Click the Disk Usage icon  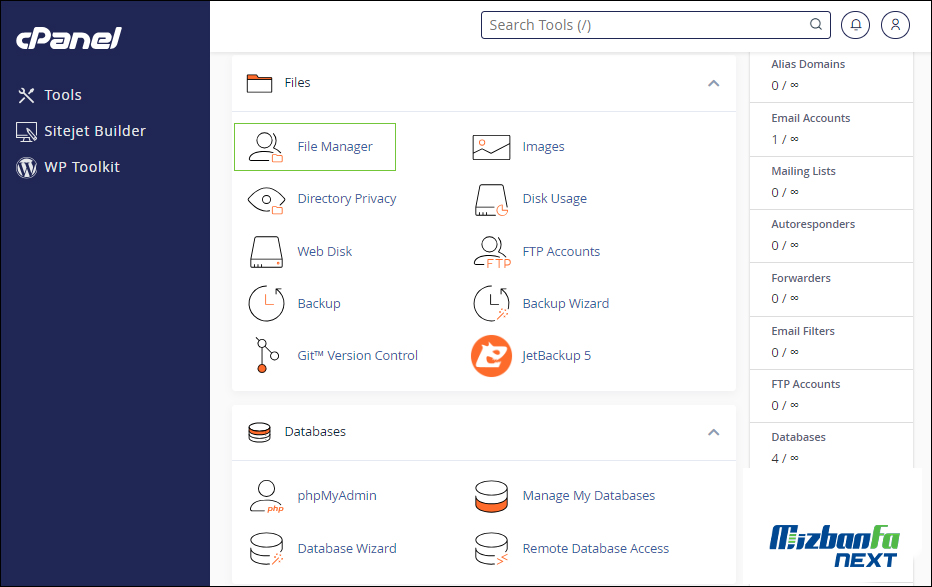491,199
